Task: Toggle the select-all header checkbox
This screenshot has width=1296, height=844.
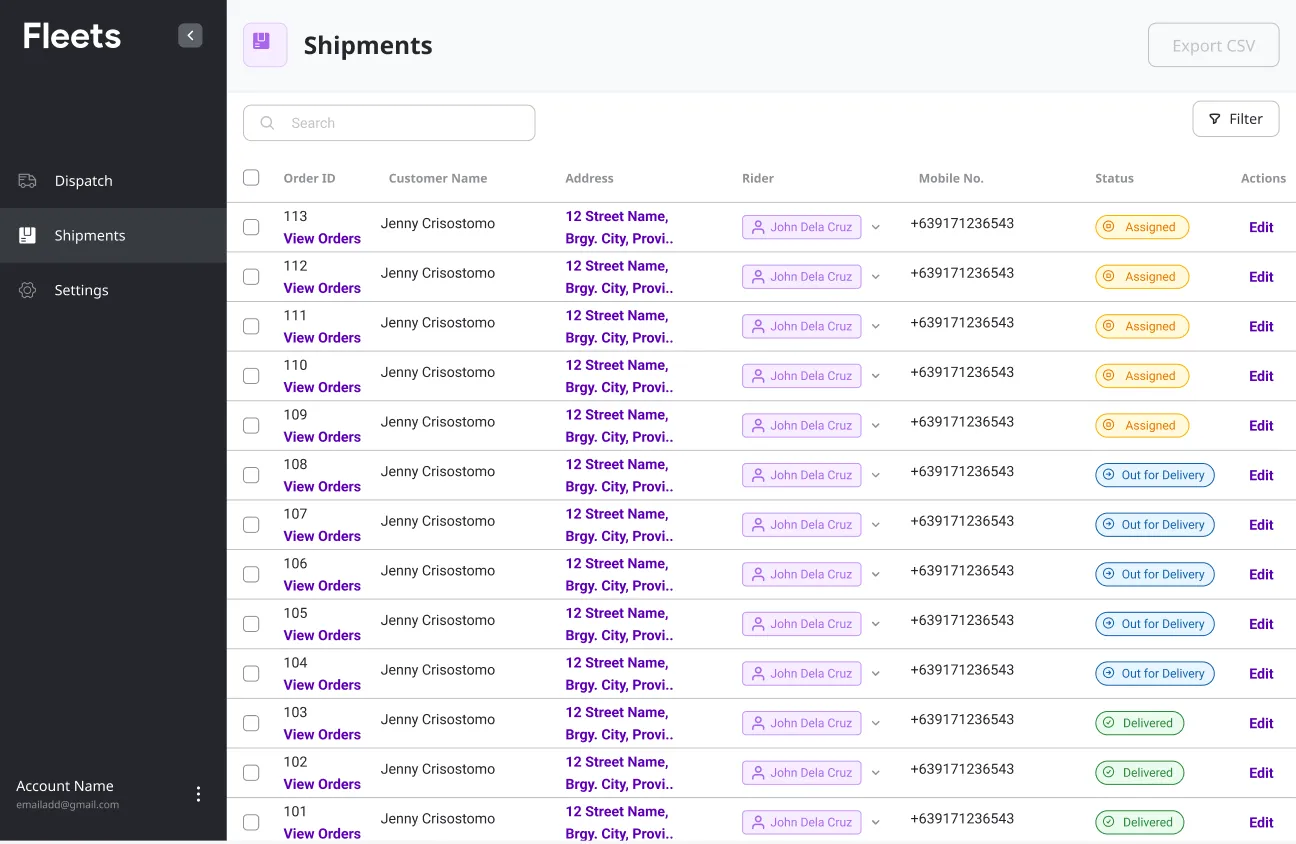Action: coord(251,177)
